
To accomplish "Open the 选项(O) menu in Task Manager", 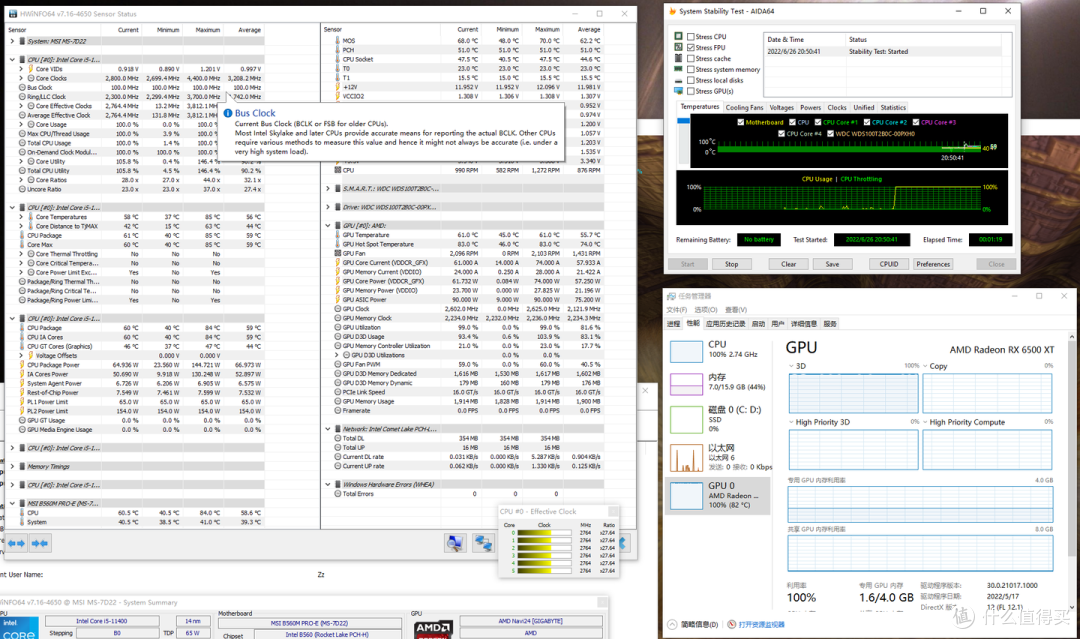I will 706,310.
